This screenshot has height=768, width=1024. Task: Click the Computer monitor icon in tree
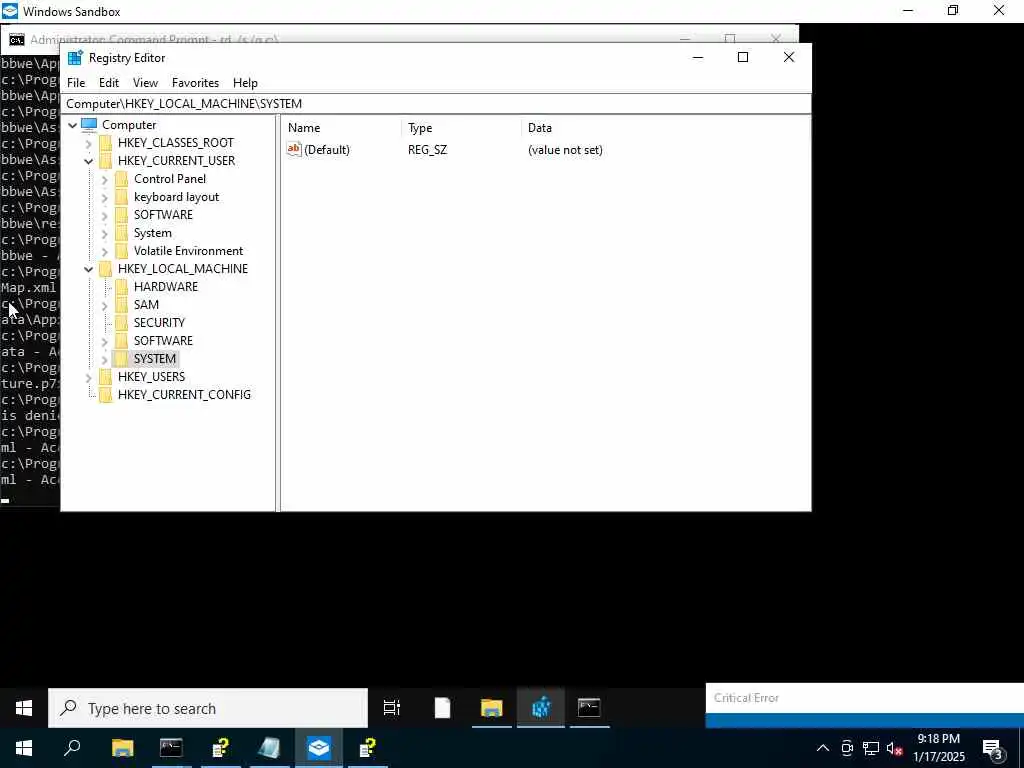(x=89, y=124)
